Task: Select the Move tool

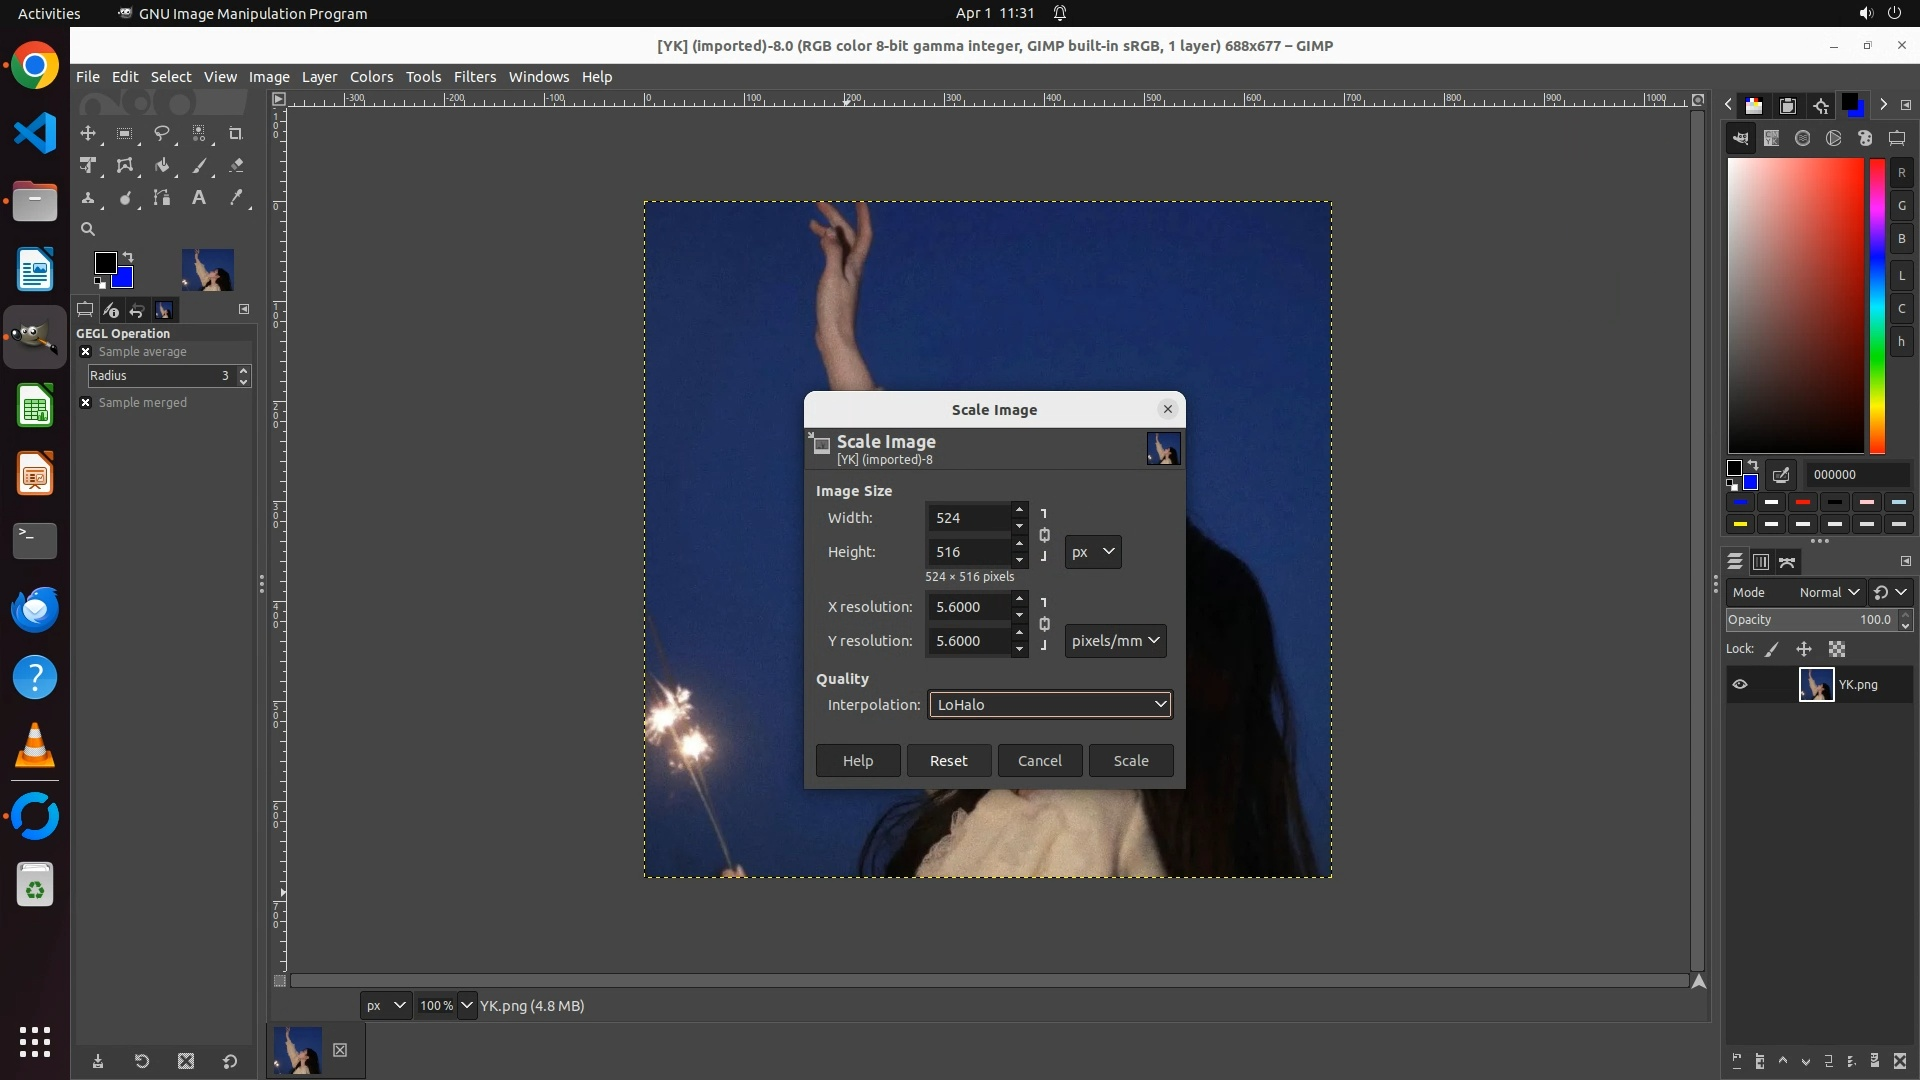Action: [x=88, y=133]
